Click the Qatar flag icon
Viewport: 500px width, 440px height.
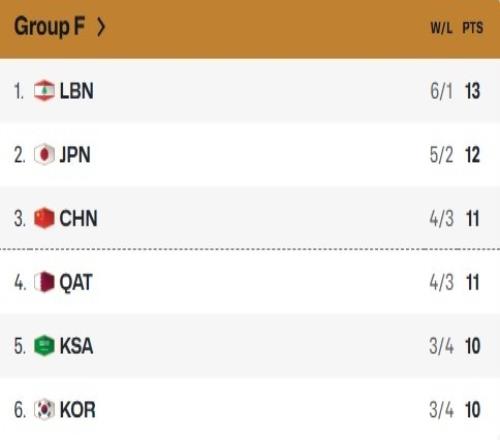click(x=44, y=282)
